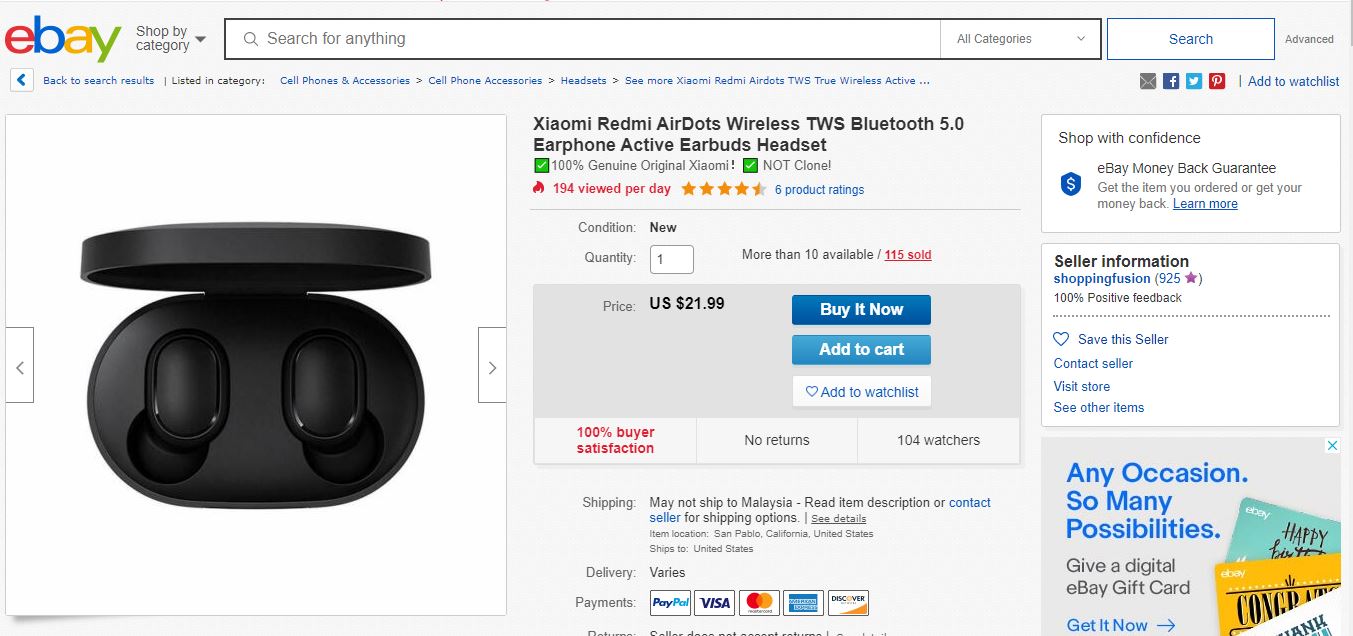
Task: Click the star rating icons
Action: point(724,189)
